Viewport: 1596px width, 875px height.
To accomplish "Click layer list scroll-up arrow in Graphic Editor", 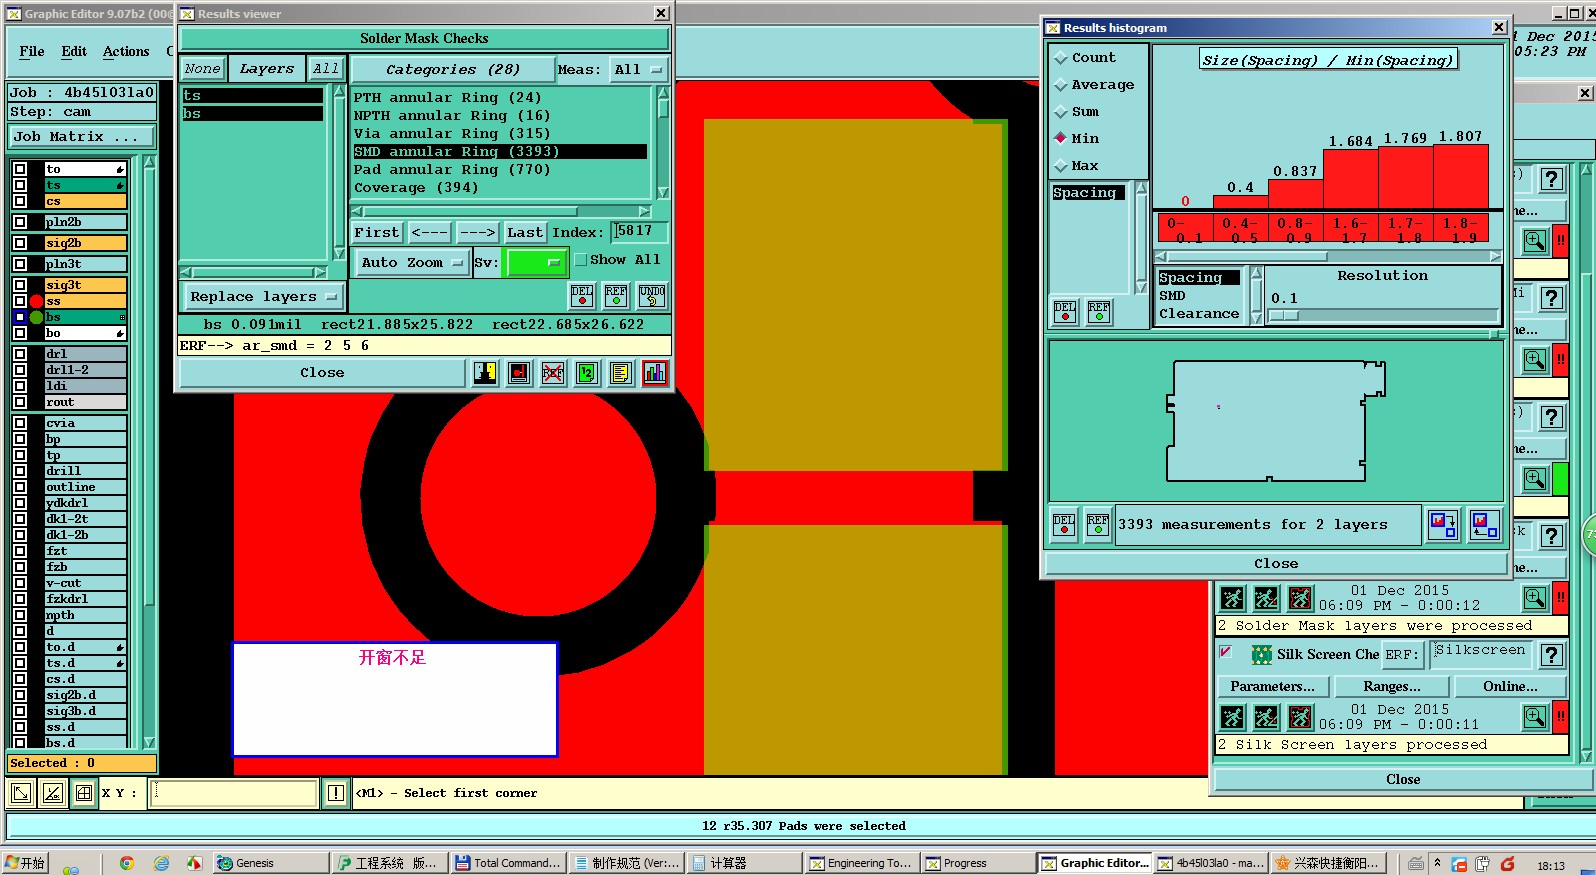I will (x=149, y=161).
